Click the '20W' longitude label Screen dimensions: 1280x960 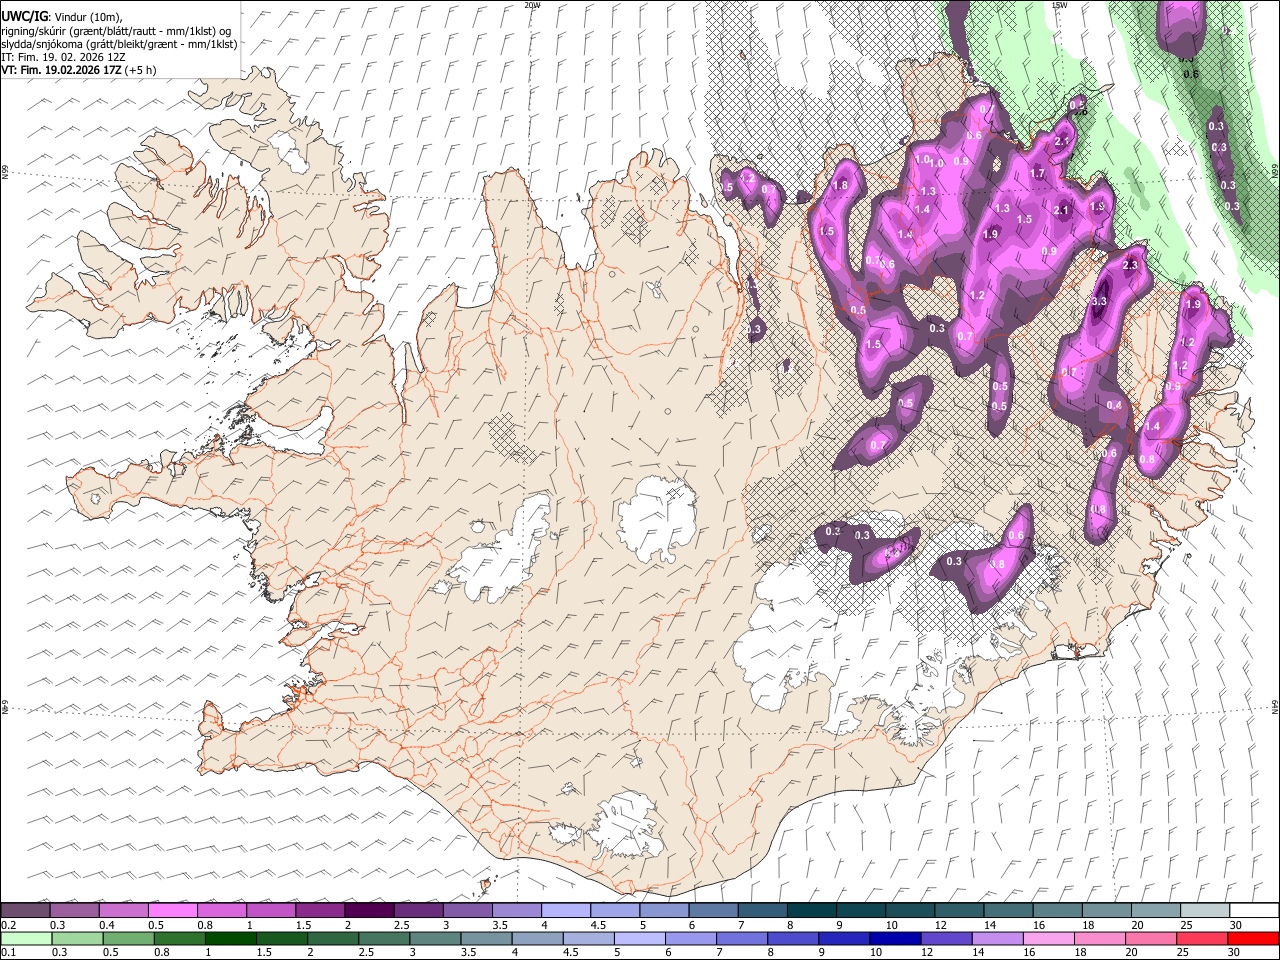tap(532, 5)
